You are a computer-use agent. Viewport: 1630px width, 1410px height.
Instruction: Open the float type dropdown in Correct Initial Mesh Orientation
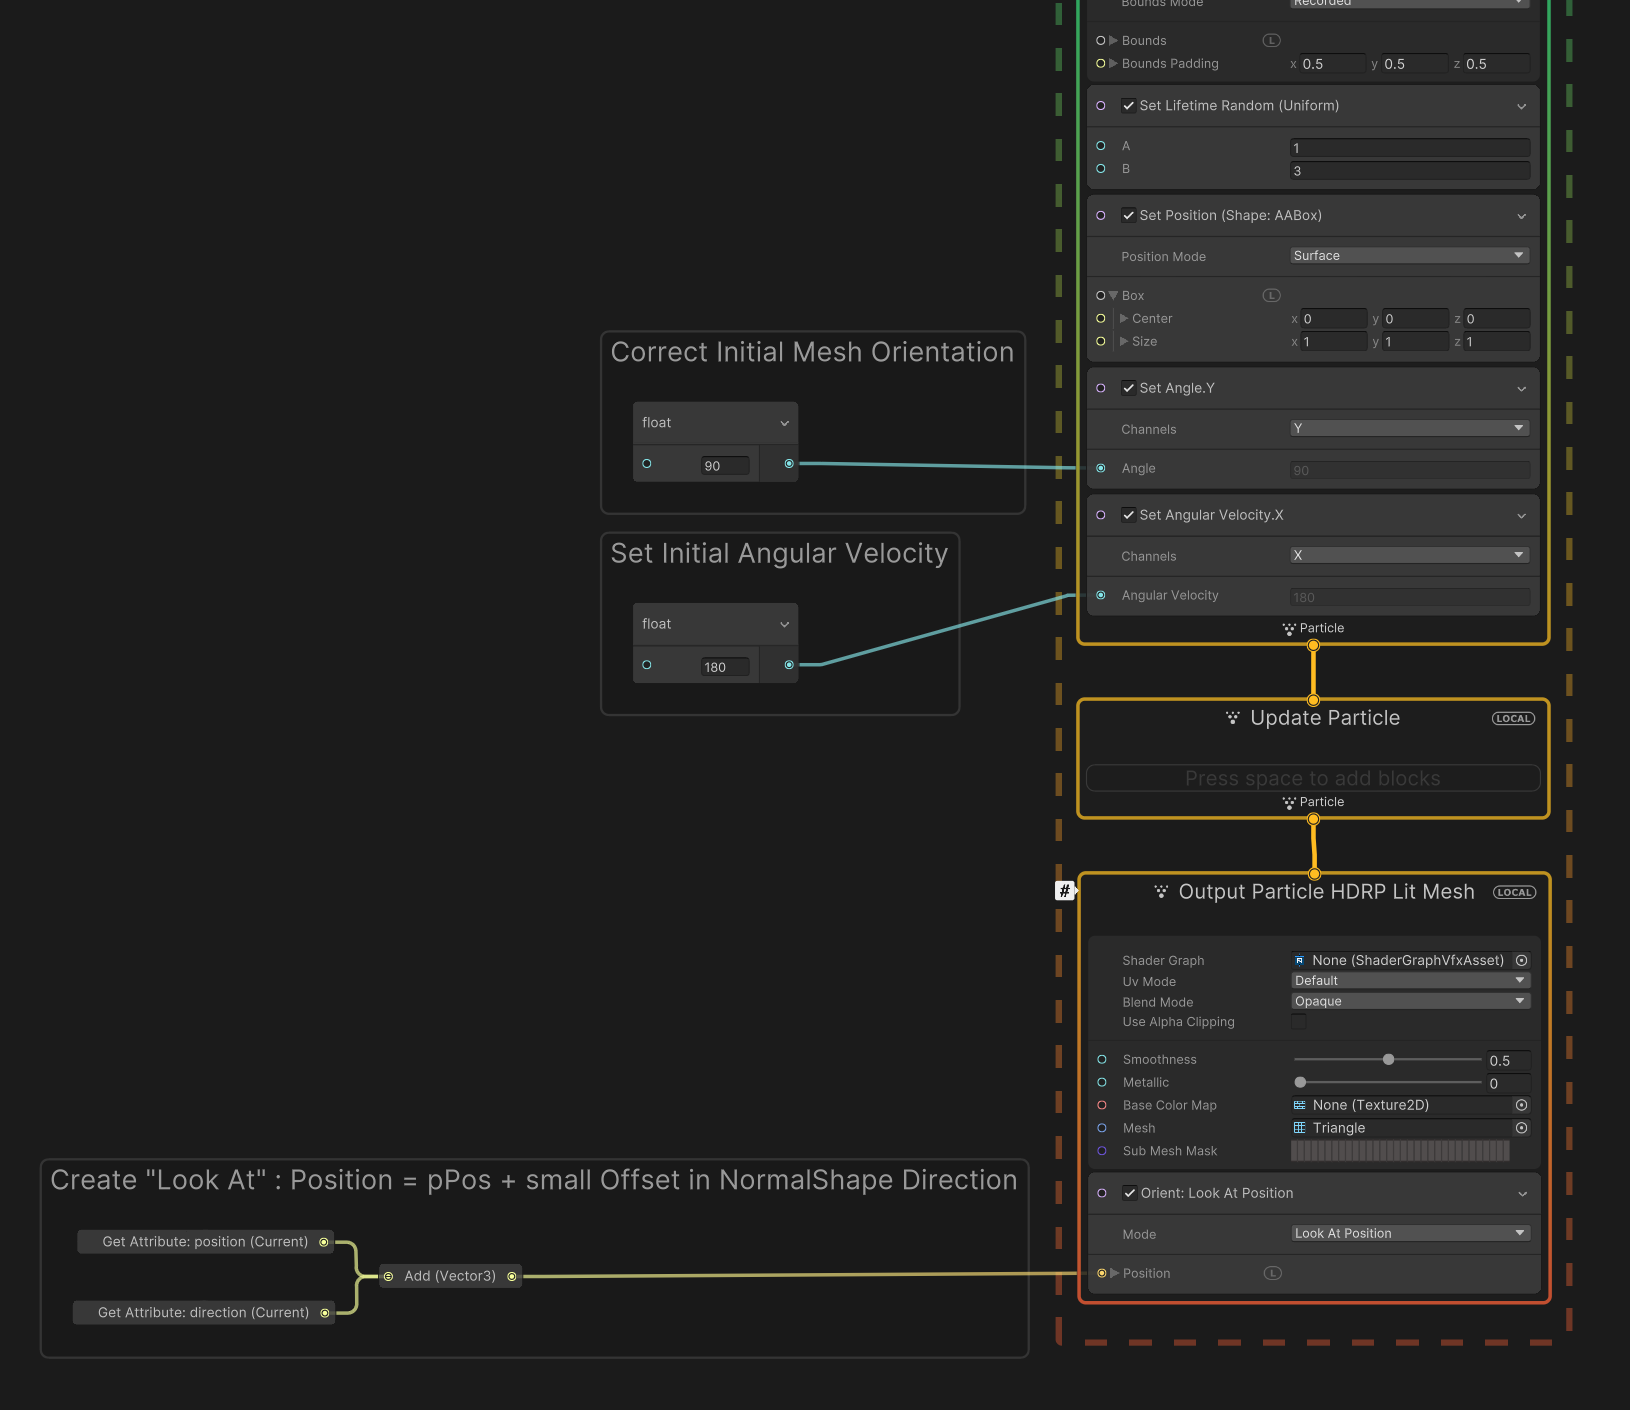714,422
